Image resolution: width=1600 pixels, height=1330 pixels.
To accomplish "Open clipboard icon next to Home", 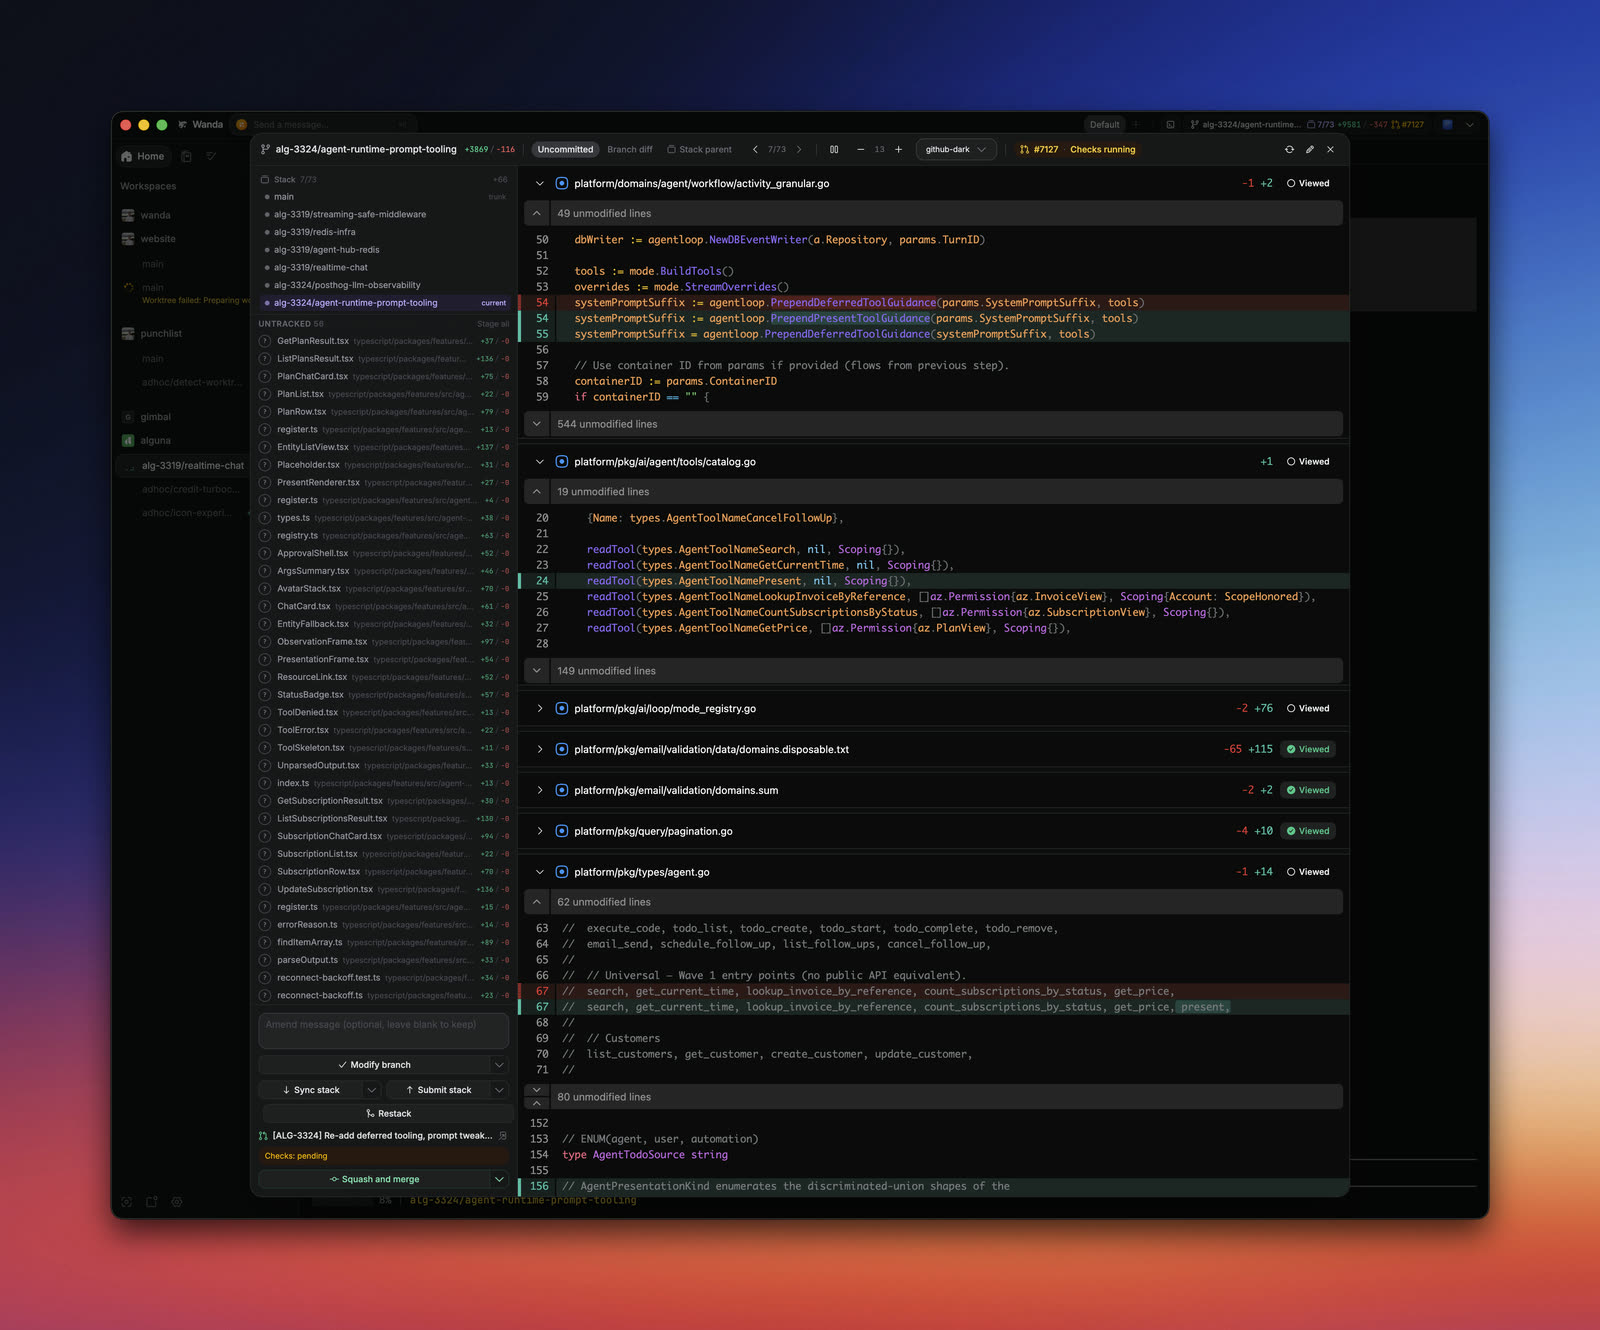I will pos(186,157).
